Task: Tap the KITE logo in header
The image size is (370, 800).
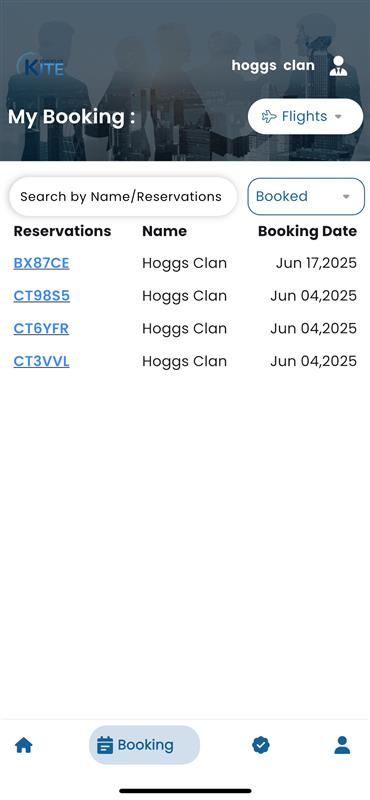Action: point(41,67)
